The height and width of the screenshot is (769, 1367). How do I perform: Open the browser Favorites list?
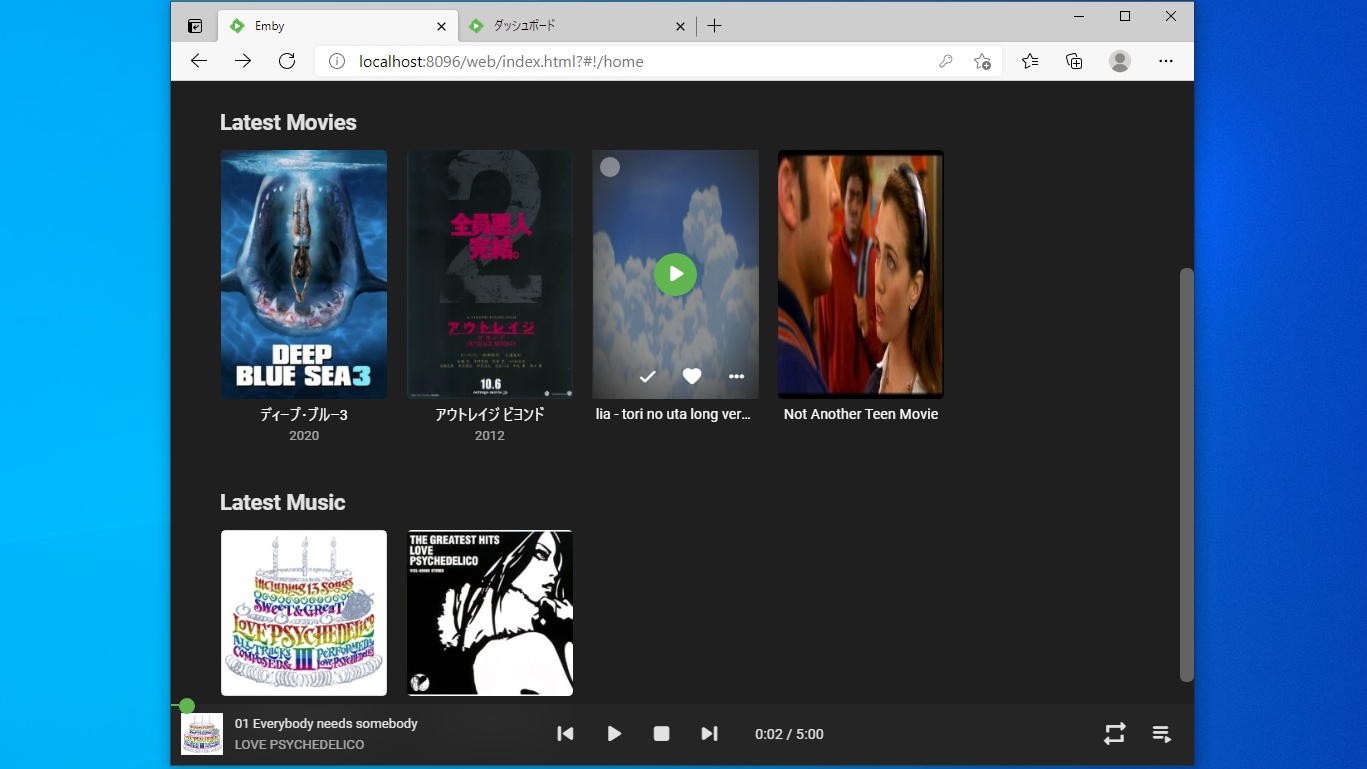coord(1030,61)
